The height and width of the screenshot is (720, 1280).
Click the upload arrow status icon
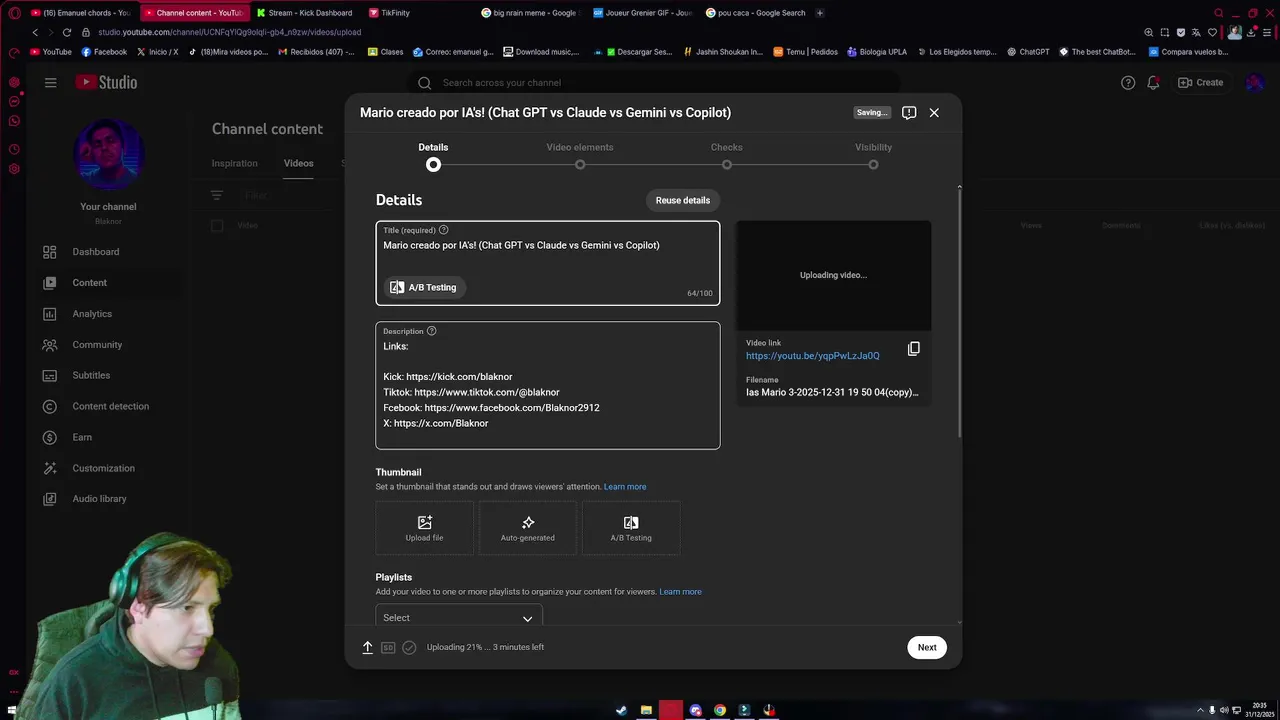[x=367, y=647]
